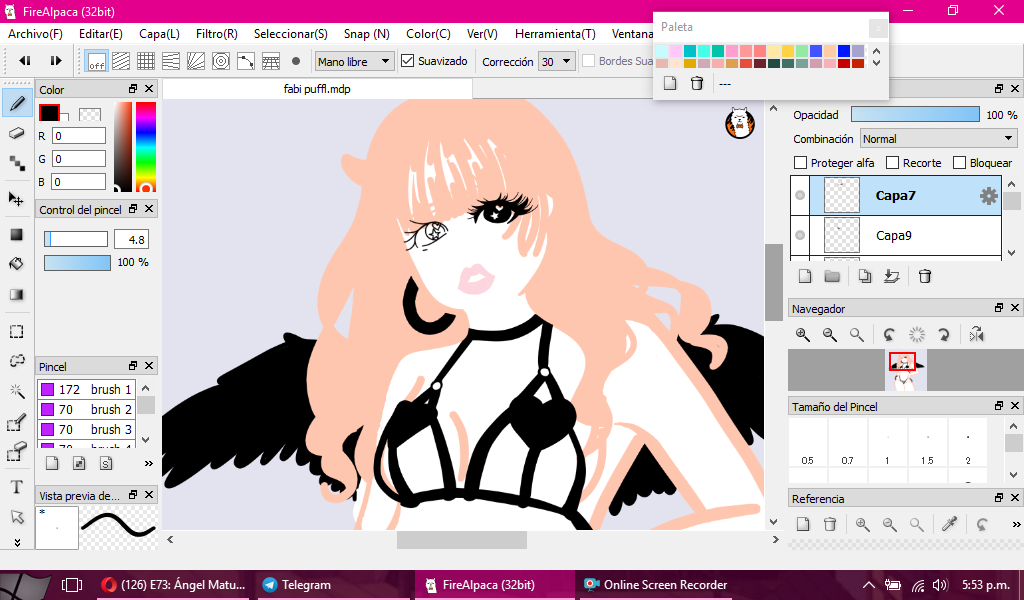This screenshot has height=600, width=1024.
Task: Duplicate the current layer
Action: (x=865, y=276)
